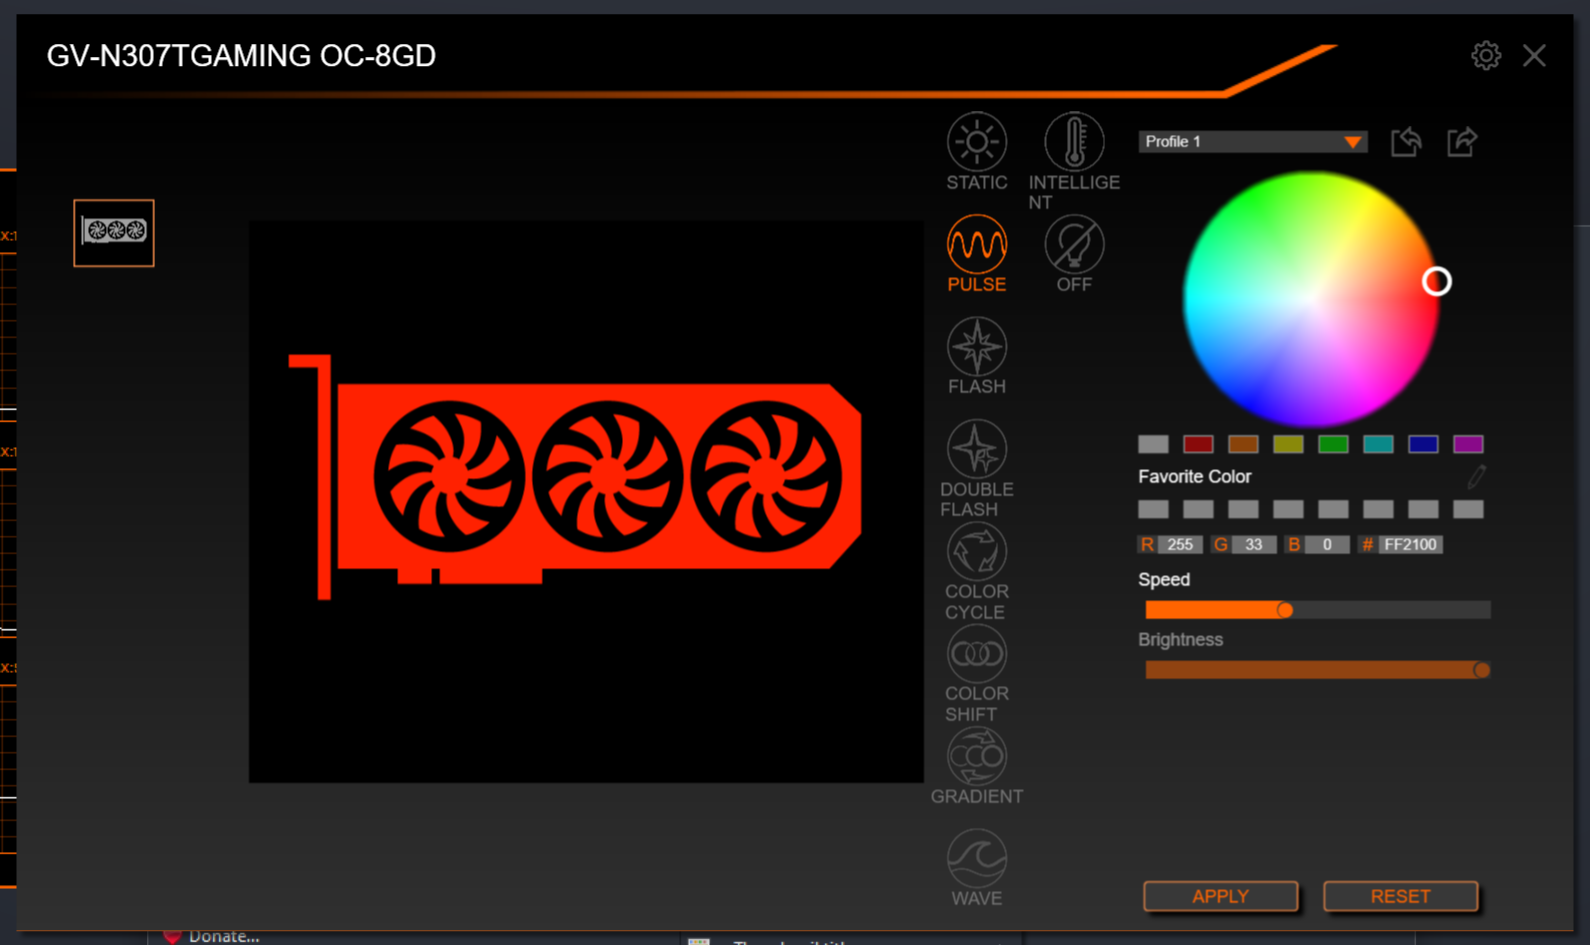This screenshot has height=945, width=1590.
Task: Open the Profile 1 dropdown
Action: pyautogui.click(x=1252, y=142)
